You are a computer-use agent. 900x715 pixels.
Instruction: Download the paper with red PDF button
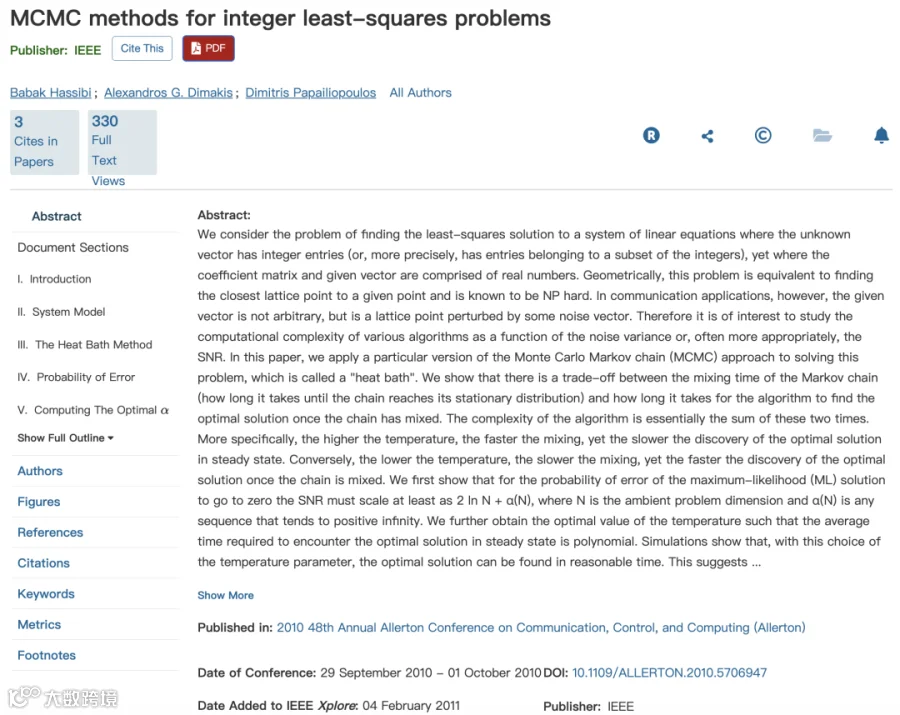[208, 48]
